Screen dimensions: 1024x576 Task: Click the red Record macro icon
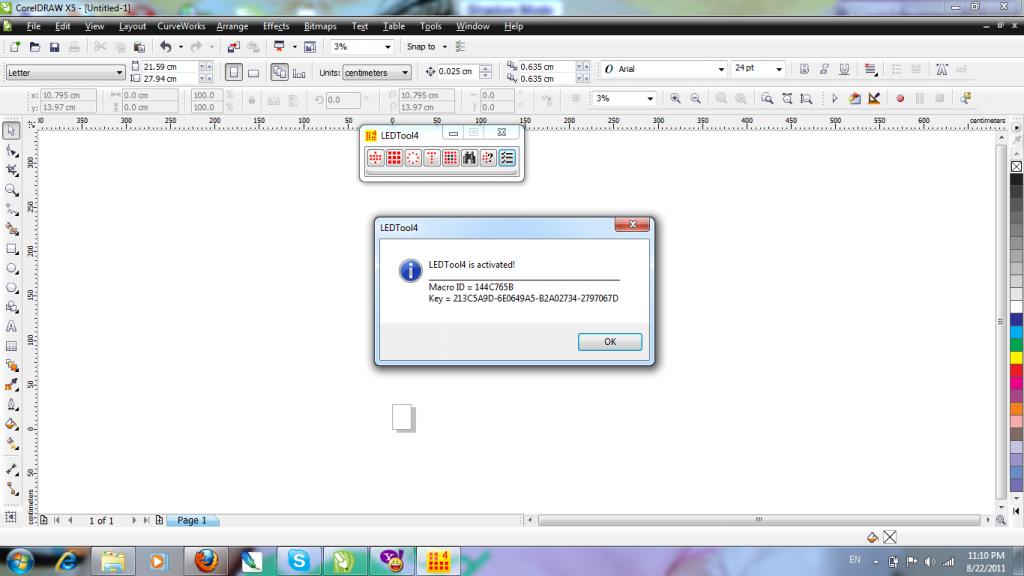point(900,99)
